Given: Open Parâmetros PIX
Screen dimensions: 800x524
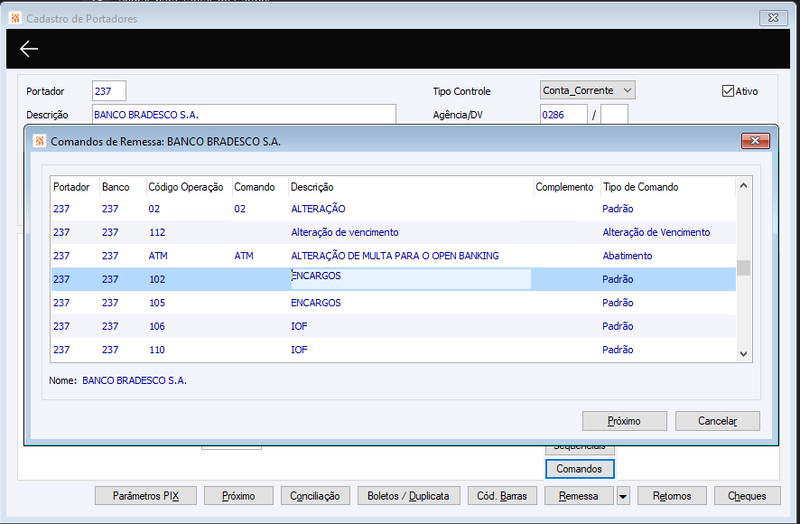Looking at the screenshot, I should pyautogui.click(x=145, y=496).
